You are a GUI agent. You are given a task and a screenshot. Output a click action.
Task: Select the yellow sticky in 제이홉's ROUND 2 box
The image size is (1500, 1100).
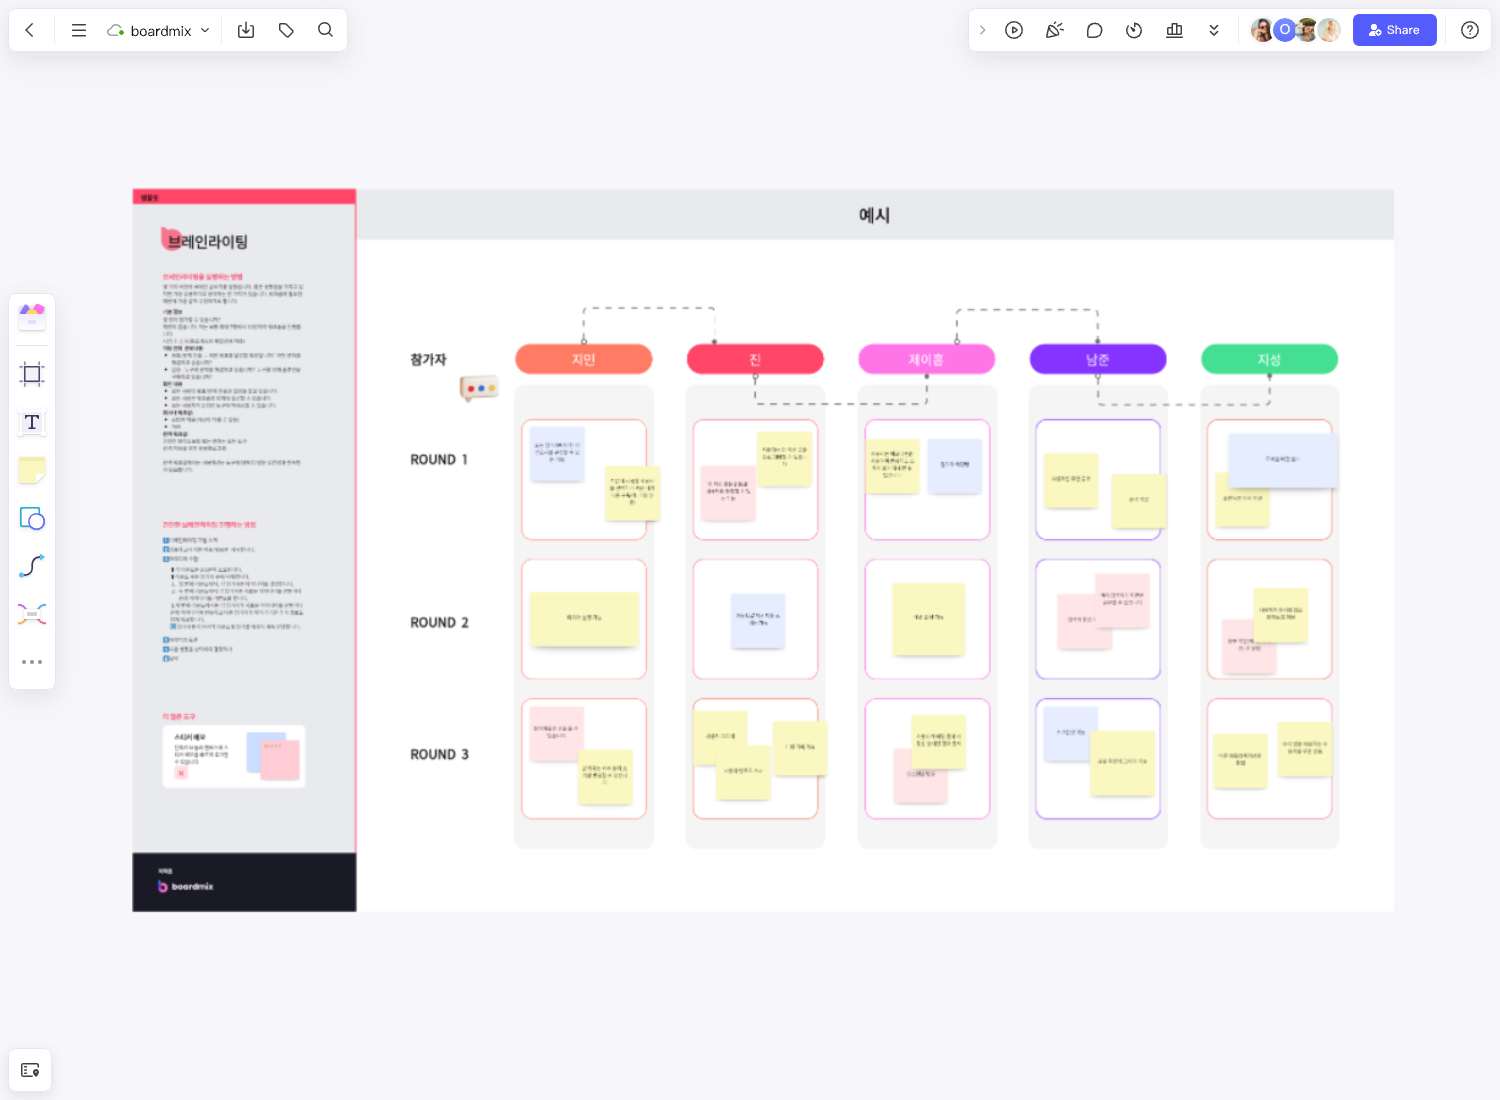point(928,619)
